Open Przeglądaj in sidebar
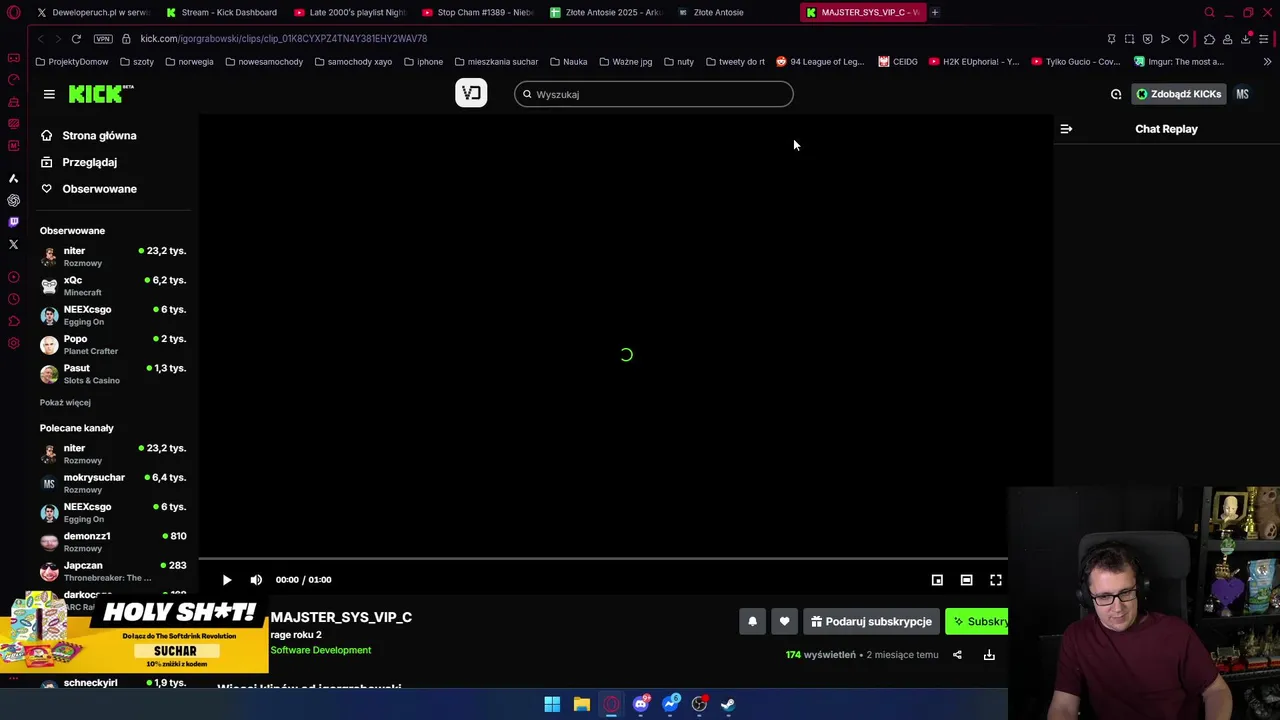 click(79, 162)
